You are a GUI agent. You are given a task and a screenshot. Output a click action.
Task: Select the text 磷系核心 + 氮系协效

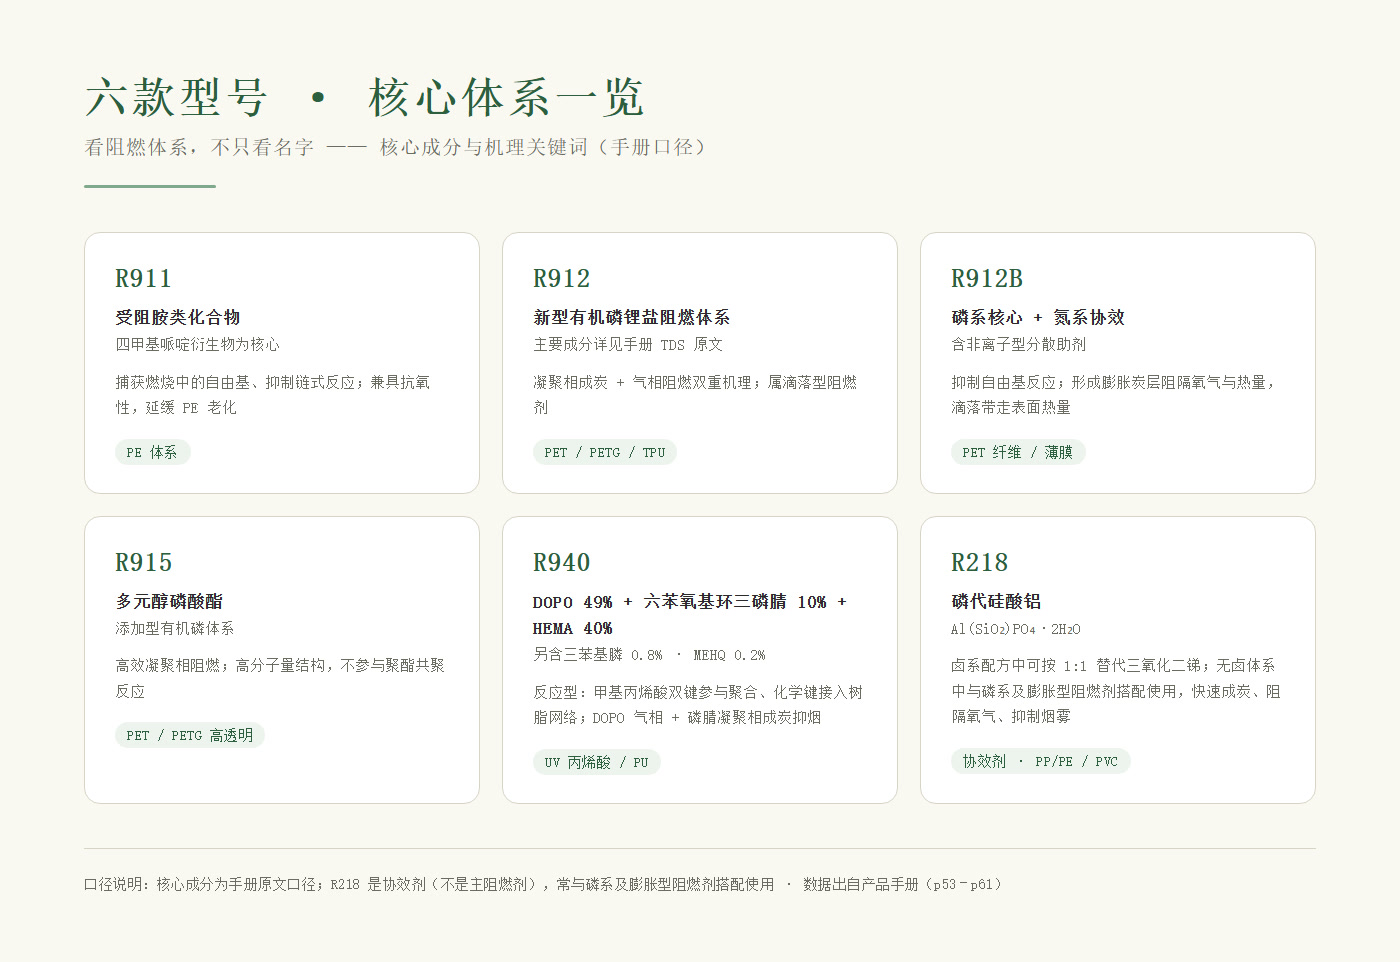point(1038,317)
